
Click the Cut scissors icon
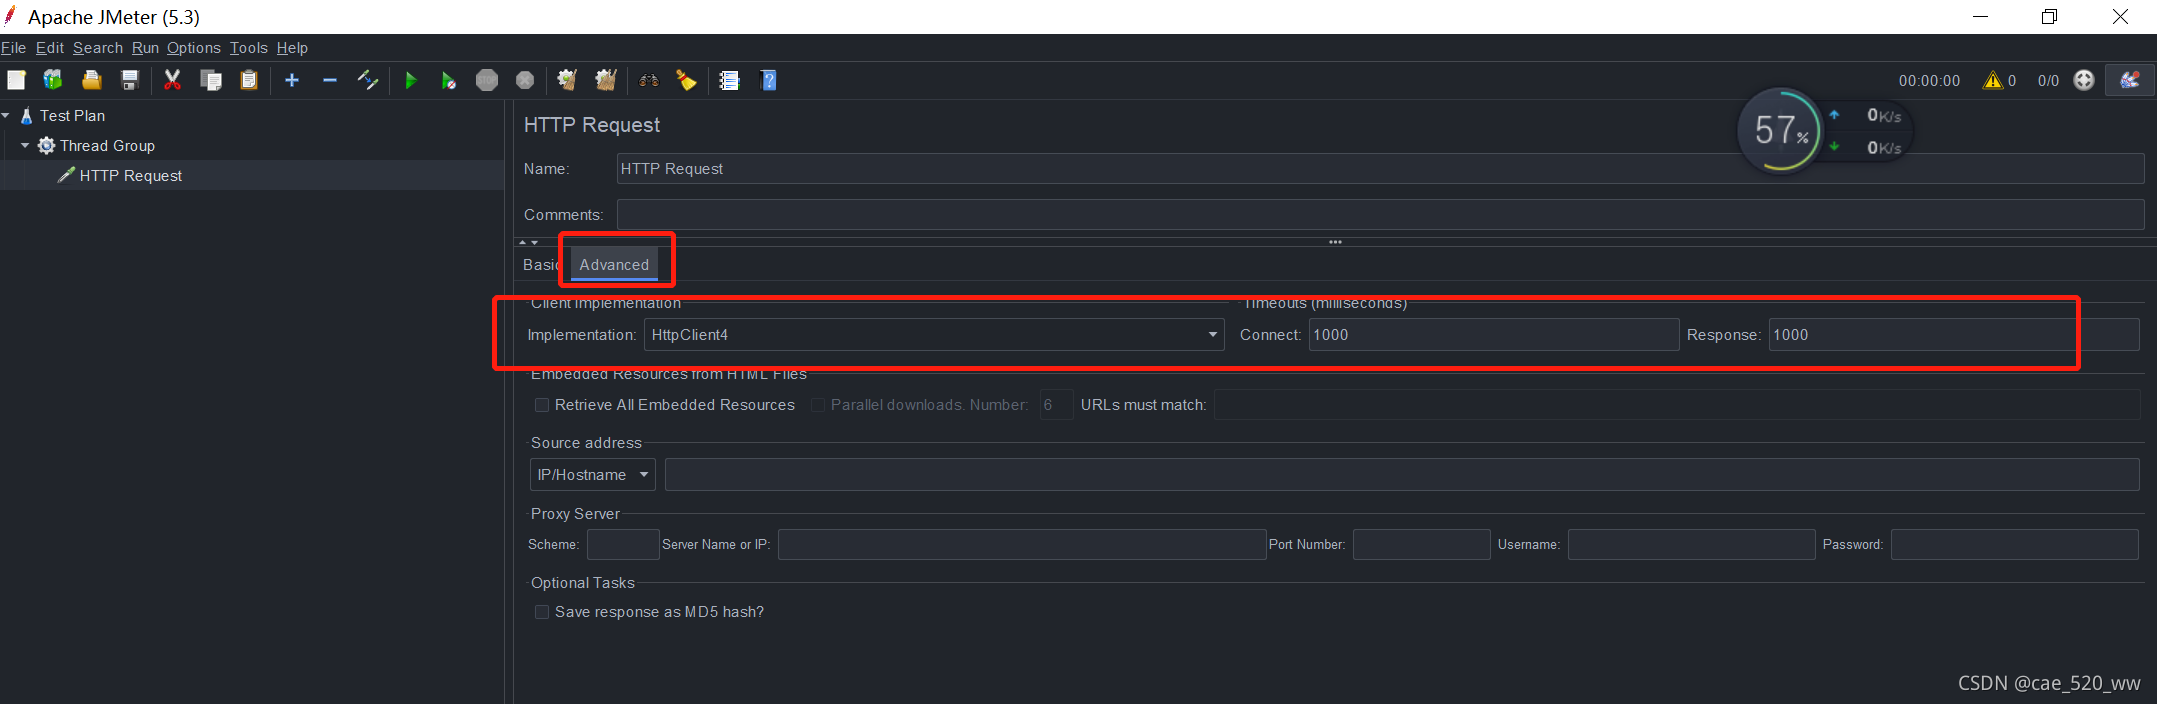pos(172,80)
